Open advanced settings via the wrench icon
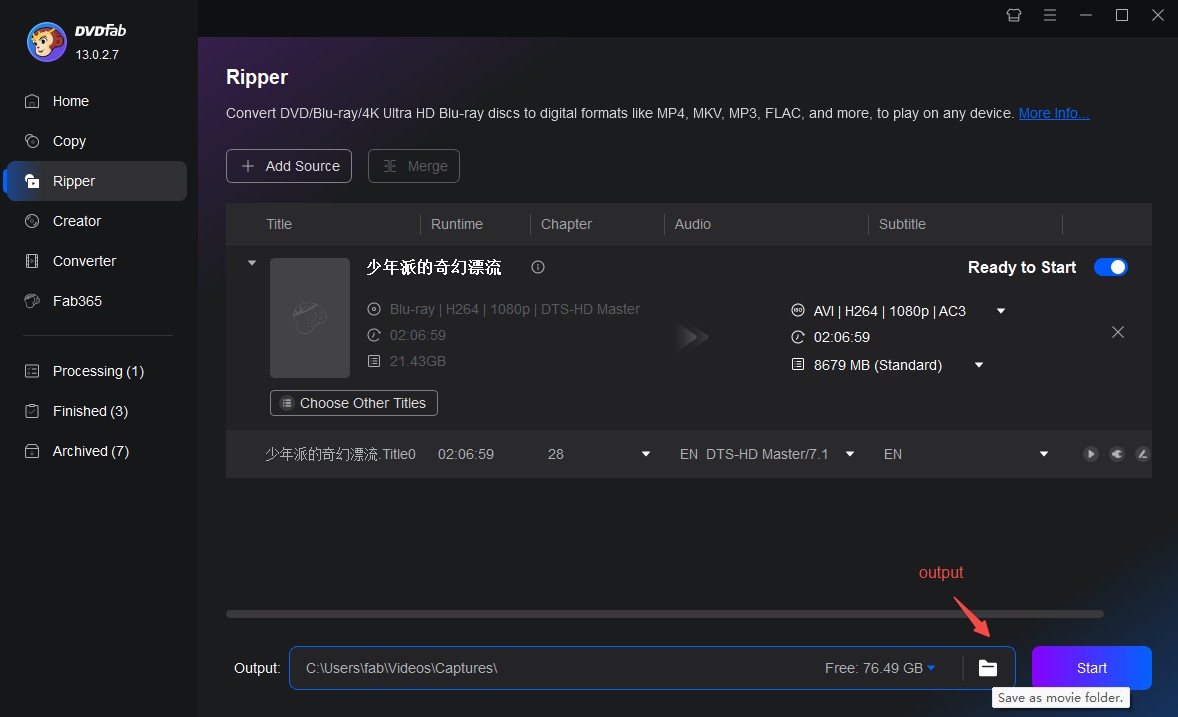 click(1117, 453)
